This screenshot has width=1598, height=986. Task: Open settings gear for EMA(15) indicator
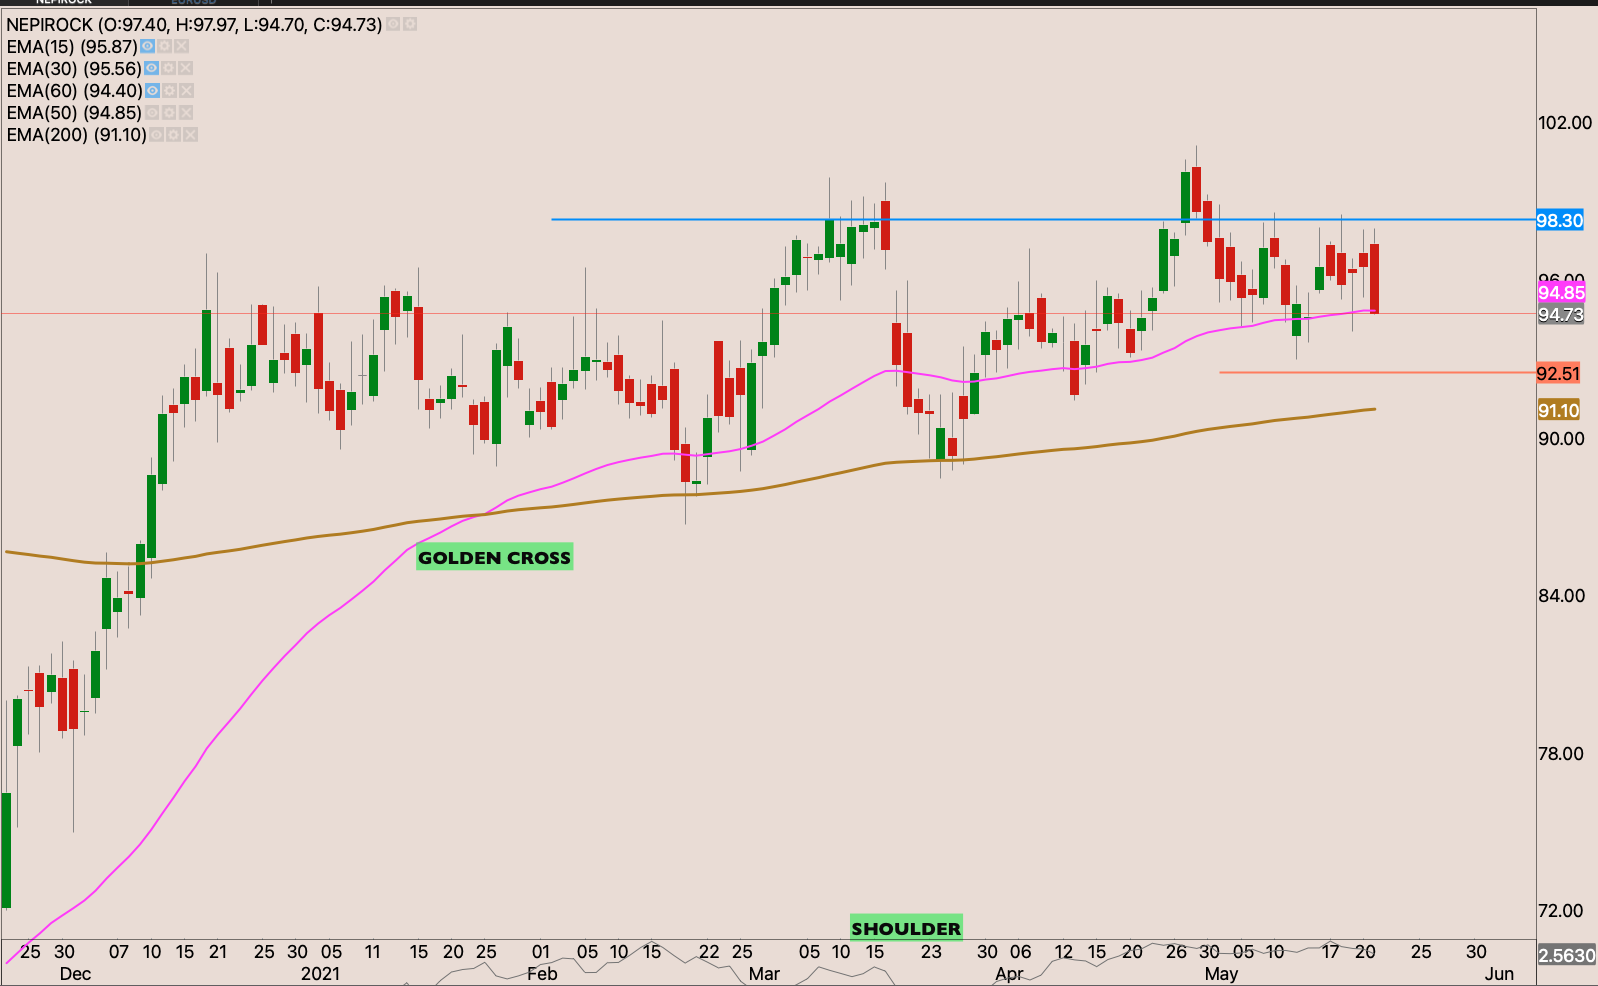(x=165, y=46)
